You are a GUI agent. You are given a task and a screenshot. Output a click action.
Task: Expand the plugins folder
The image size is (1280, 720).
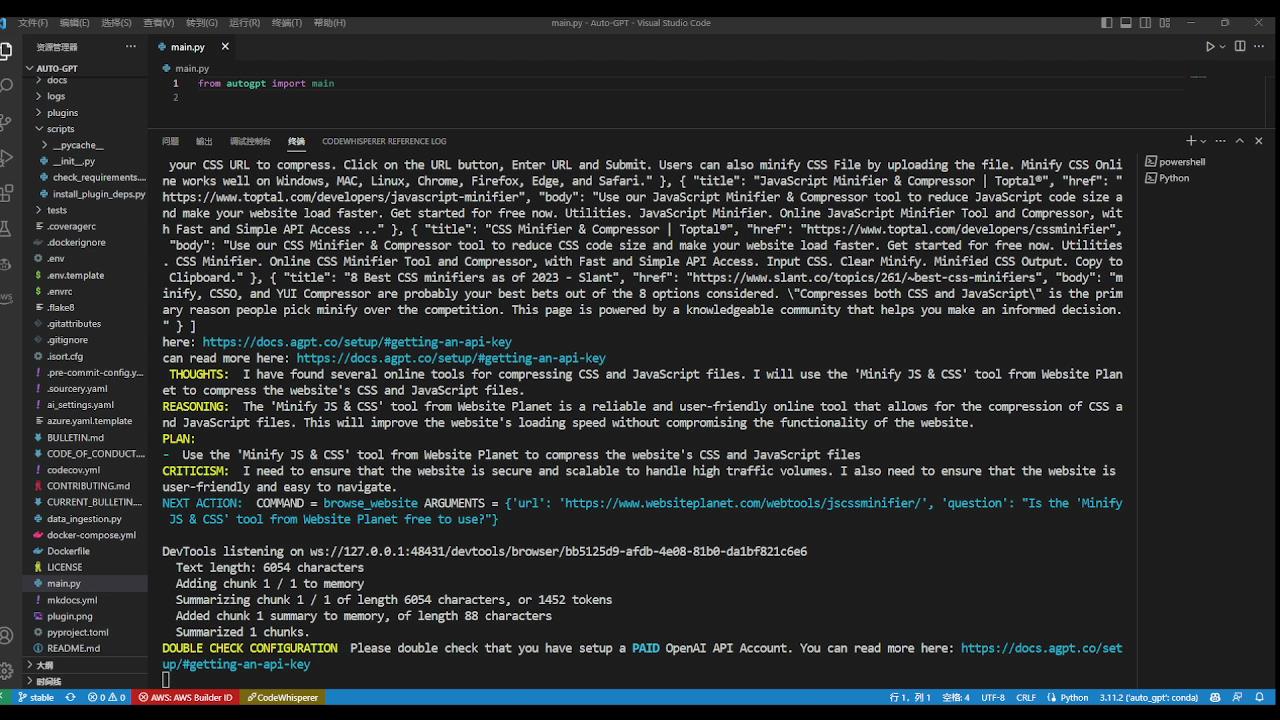(85, 112)
